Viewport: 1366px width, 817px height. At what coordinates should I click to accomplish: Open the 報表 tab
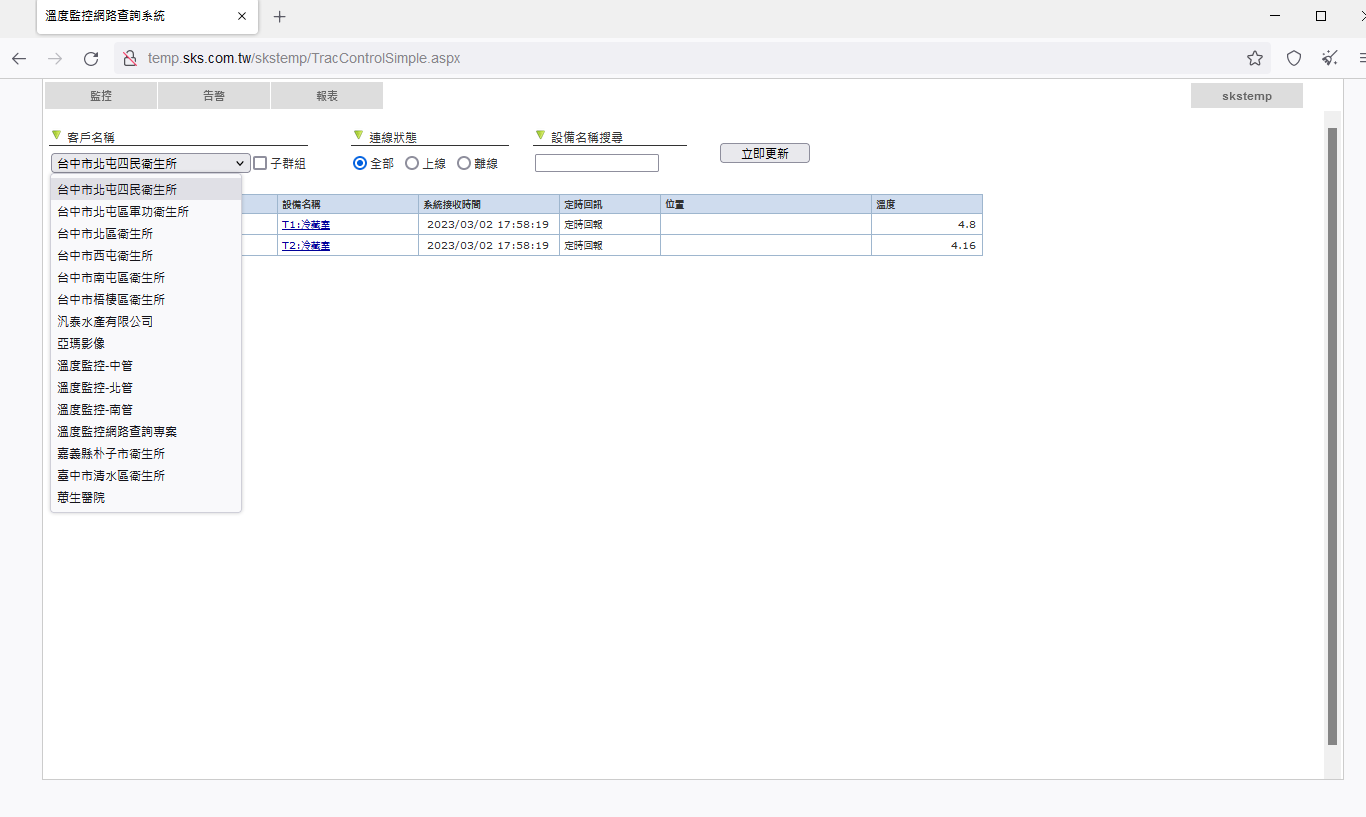(327, 96)
